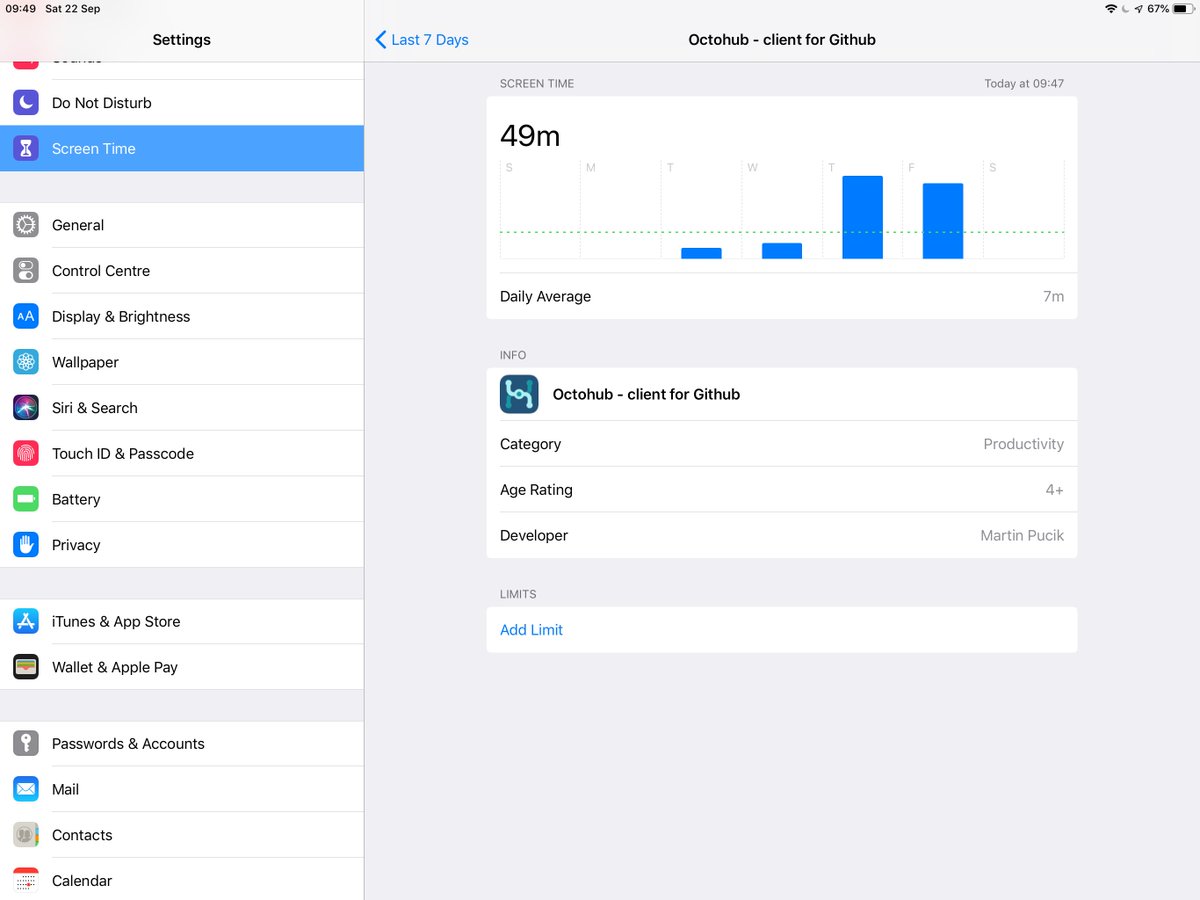Open Siri & Search settings
The image size is (1200, 900).
coord(182,408)
